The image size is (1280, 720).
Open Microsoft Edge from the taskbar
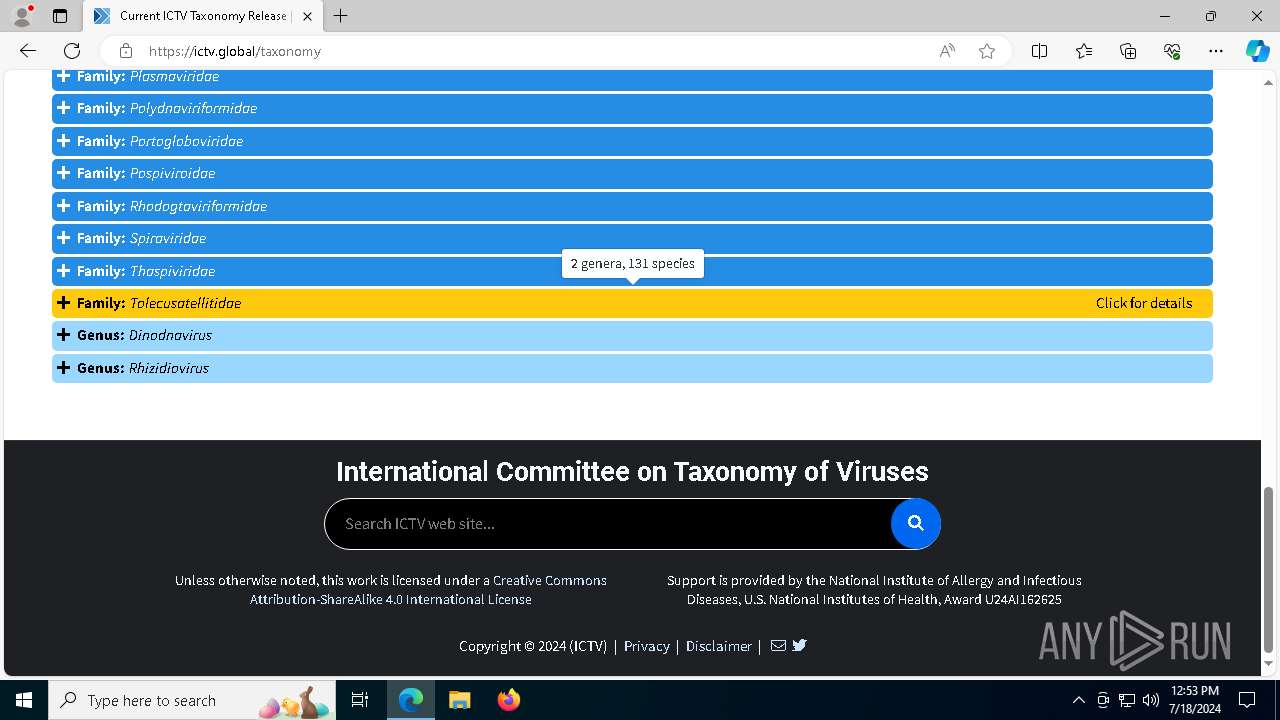point(411,700)
